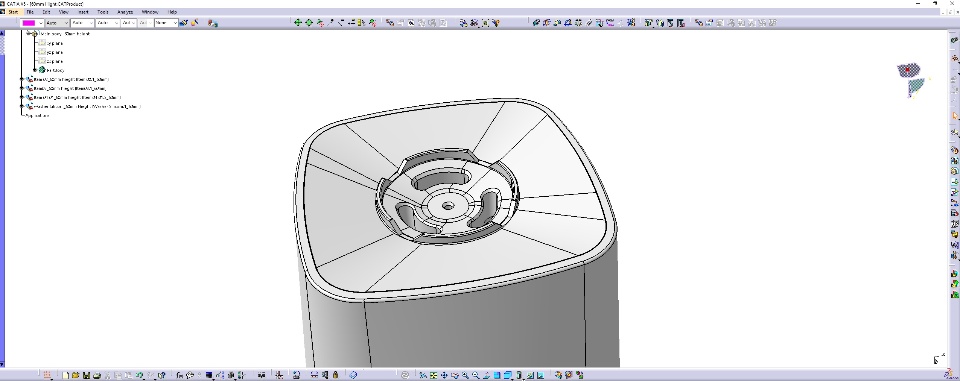Open the first Auto dropdown next to color
This screenshot has height=381, width=960.
[57, 23]
